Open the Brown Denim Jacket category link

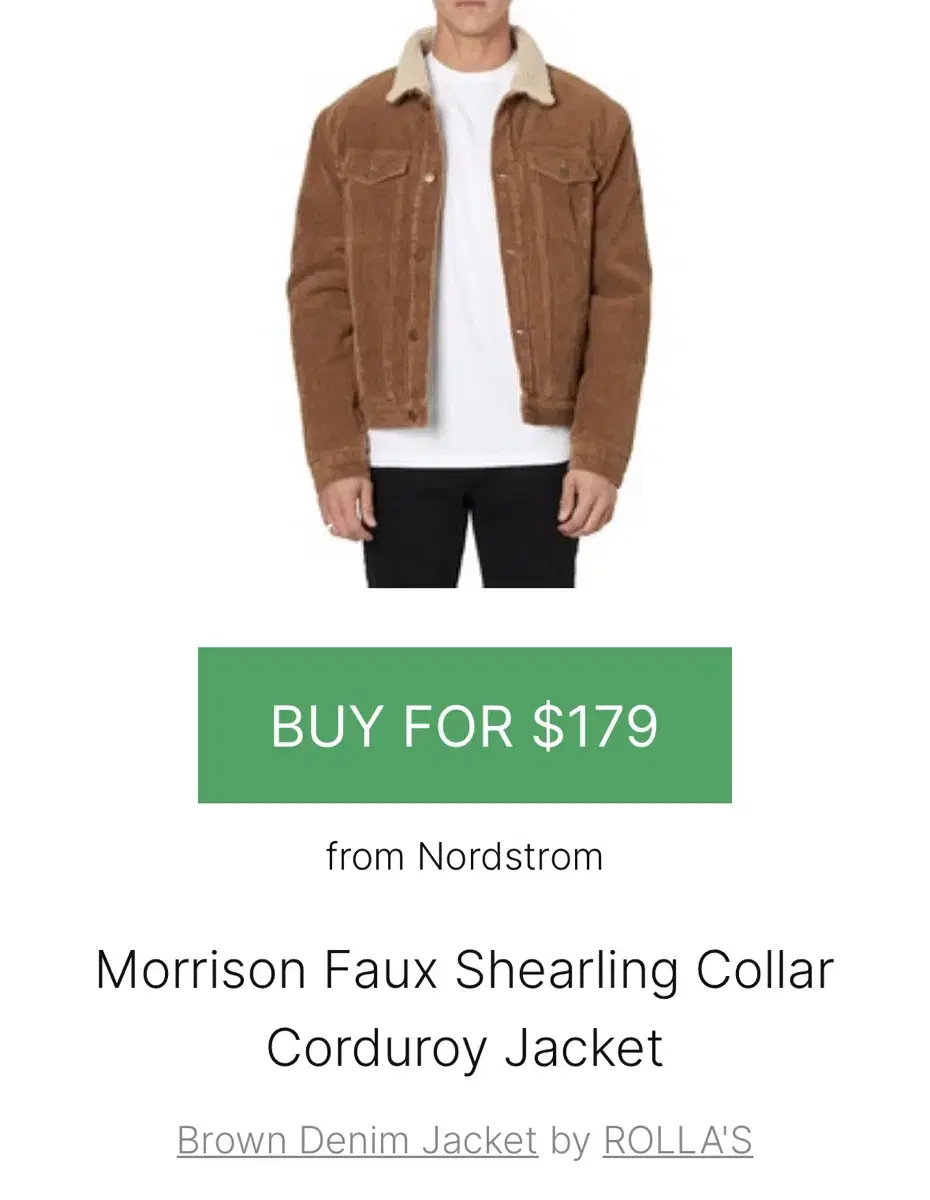[x=357, y=1140]
